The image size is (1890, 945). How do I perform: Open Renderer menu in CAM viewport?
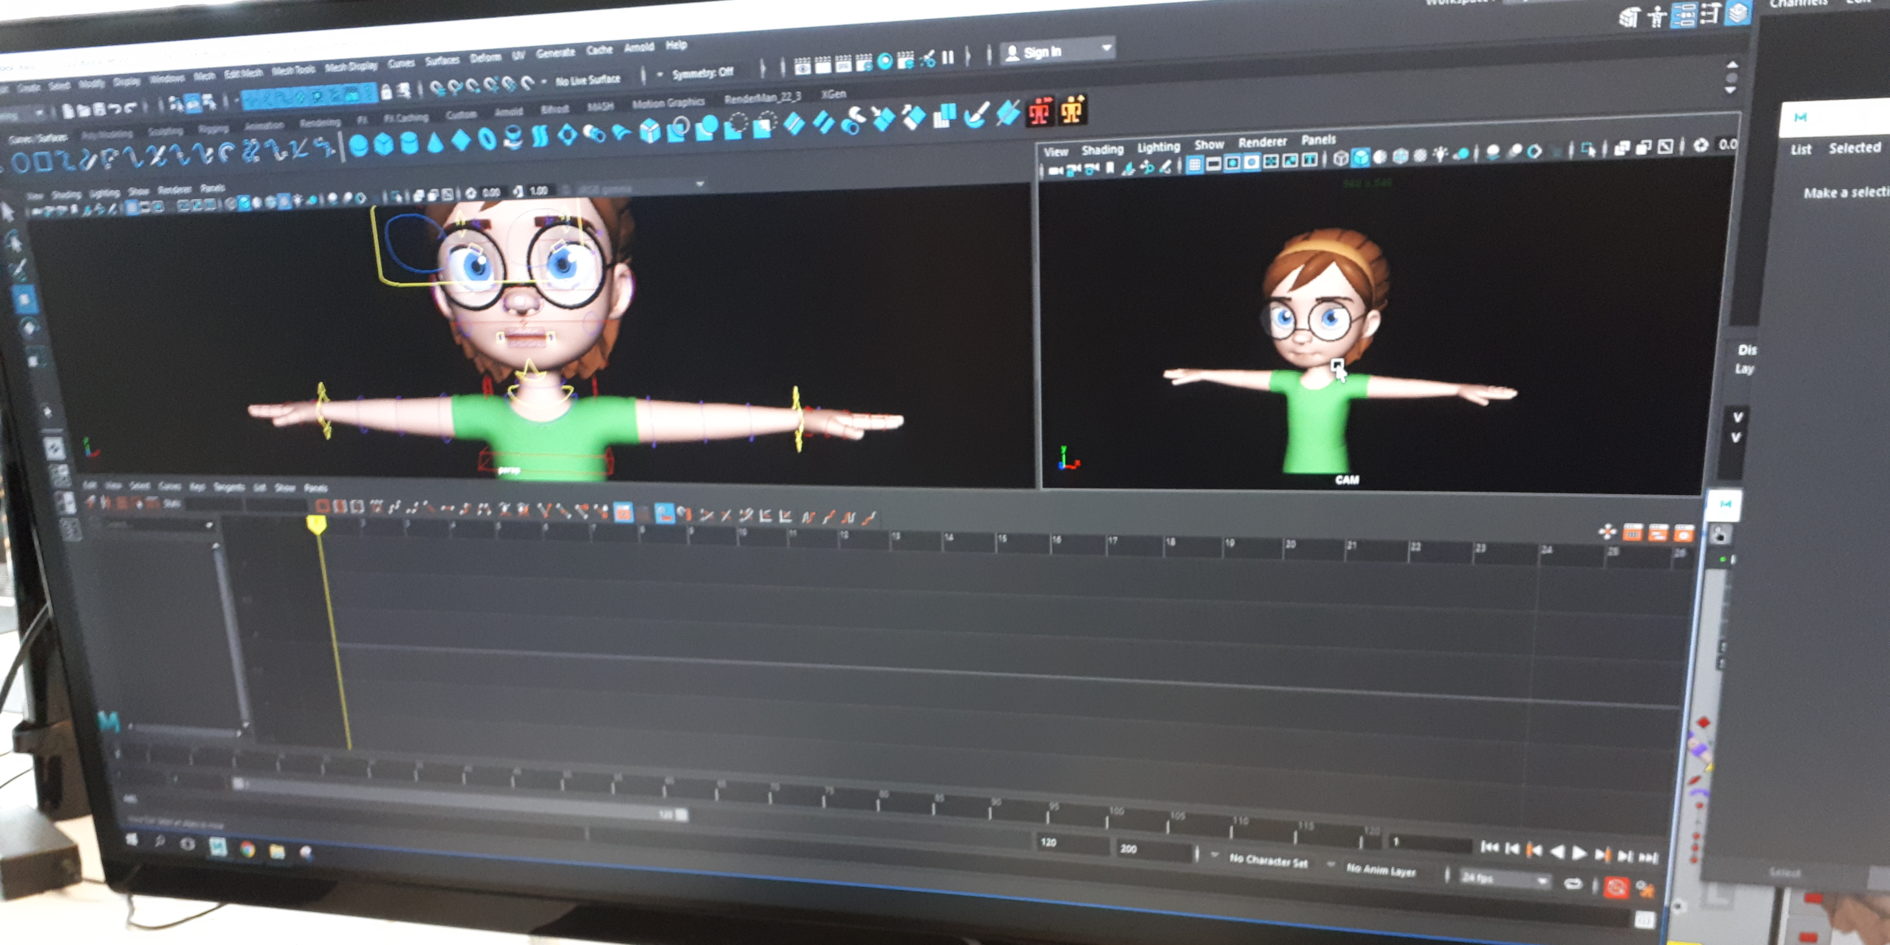1263,142
